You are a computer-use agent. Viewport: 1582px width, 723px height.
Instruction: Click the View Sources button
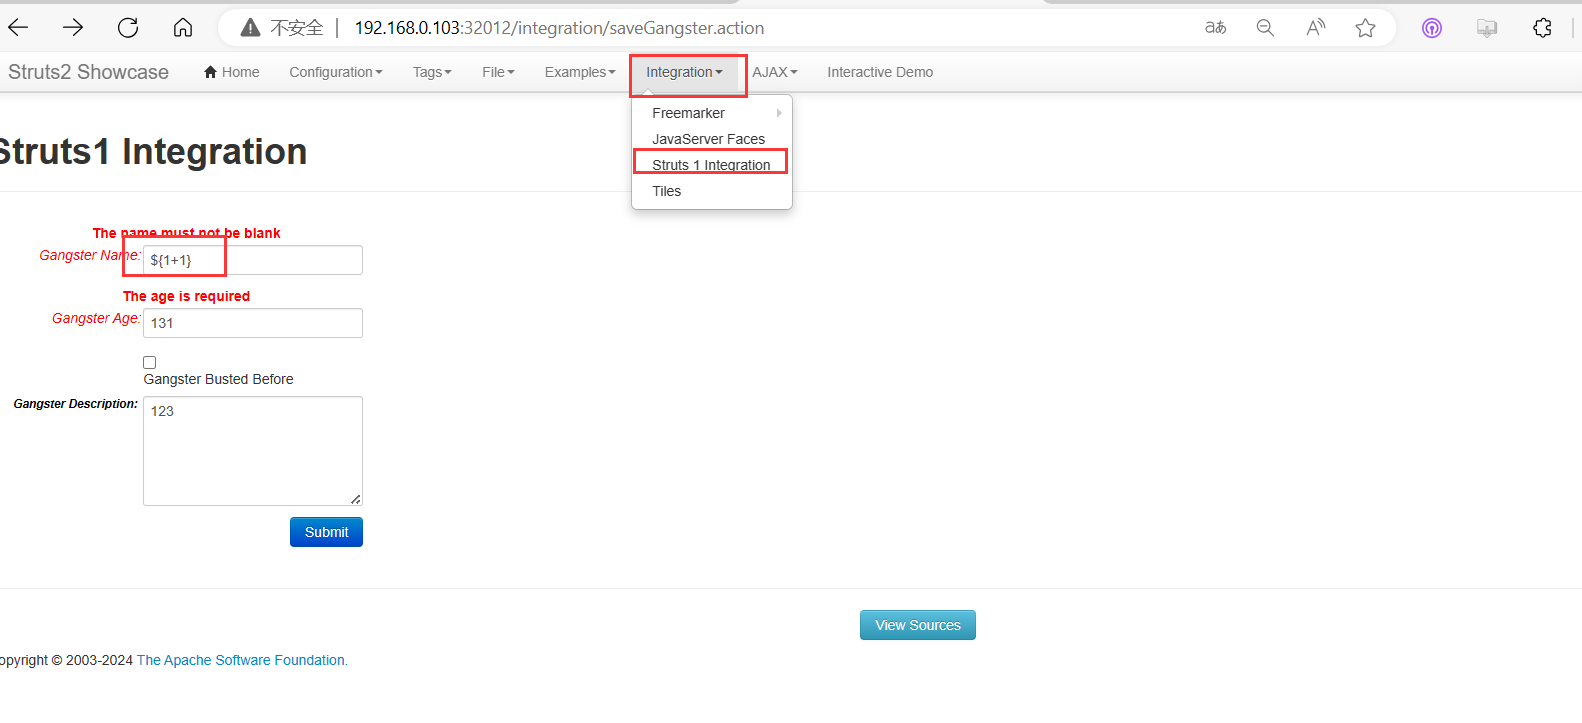[x=918, y=625]
